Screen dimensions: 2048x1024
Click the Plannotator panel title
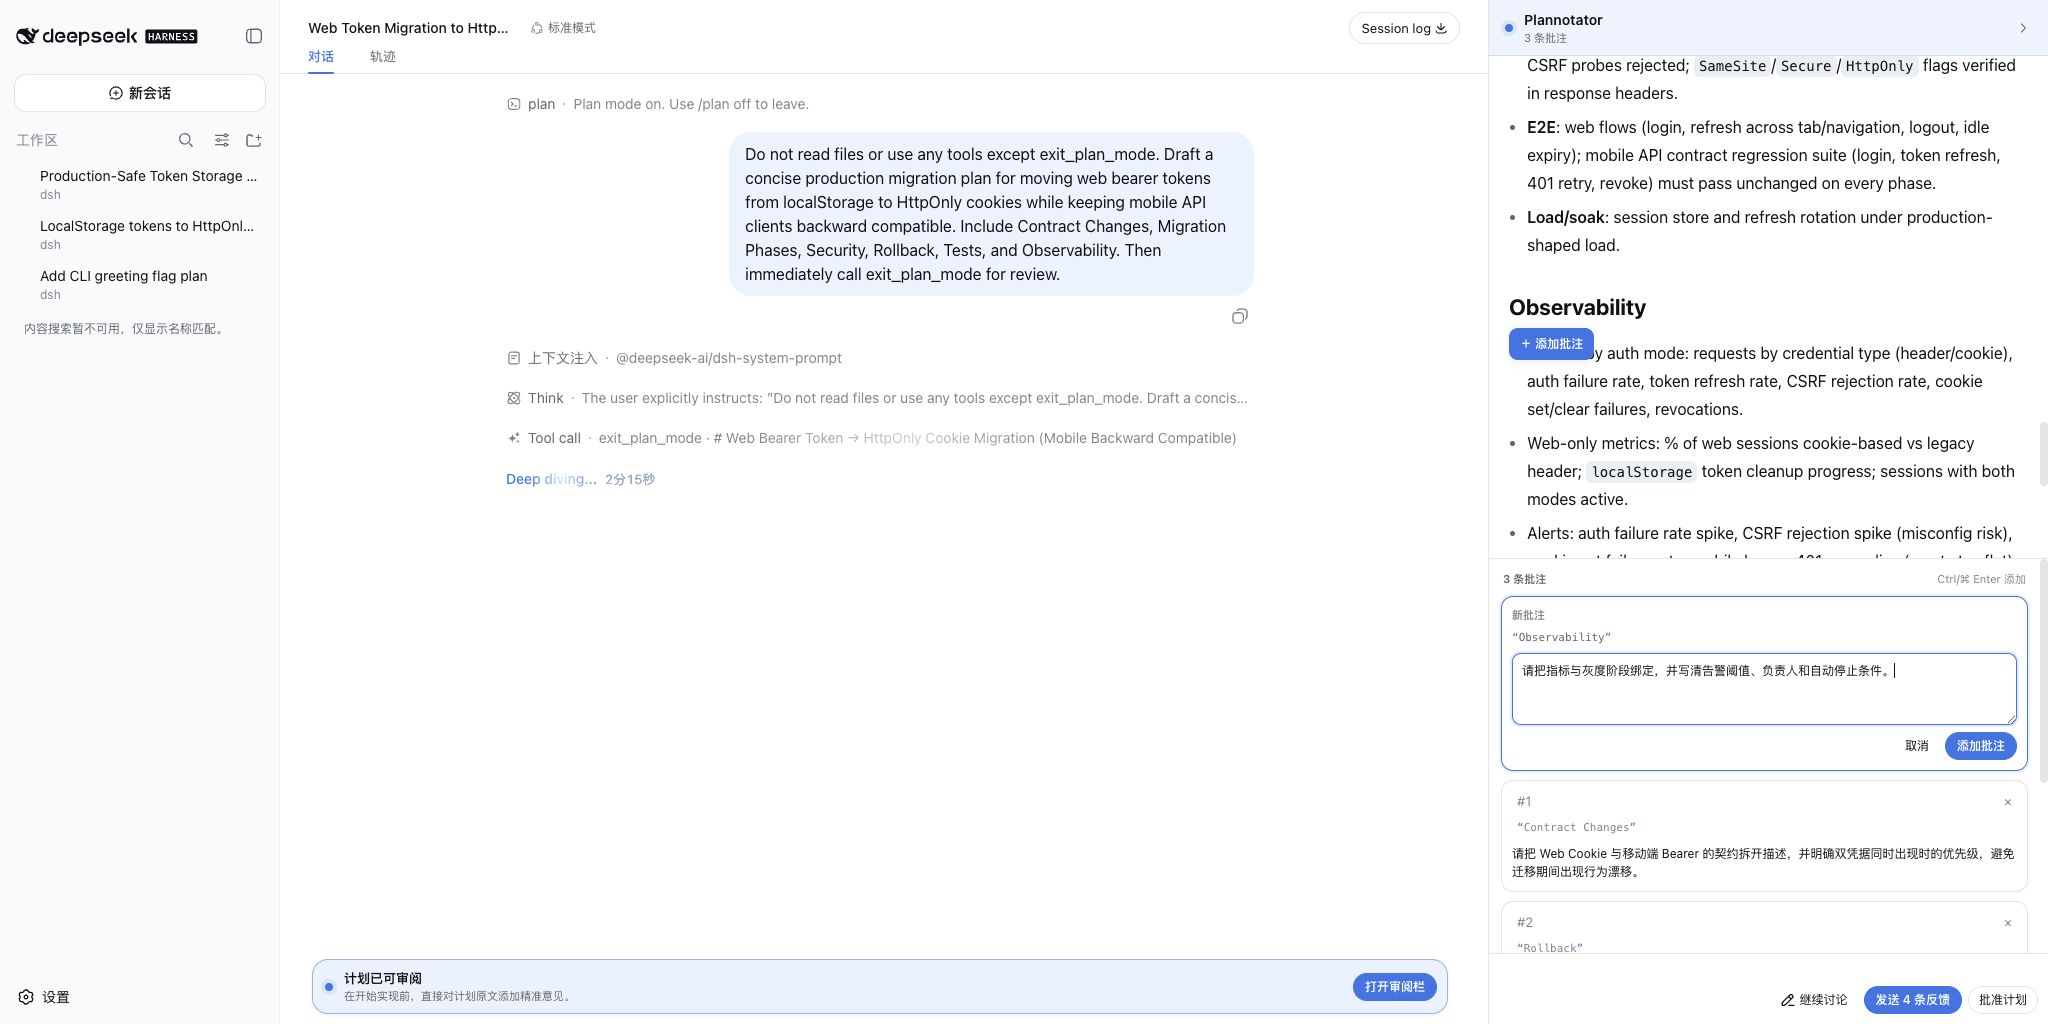(x=1563, y=20)
